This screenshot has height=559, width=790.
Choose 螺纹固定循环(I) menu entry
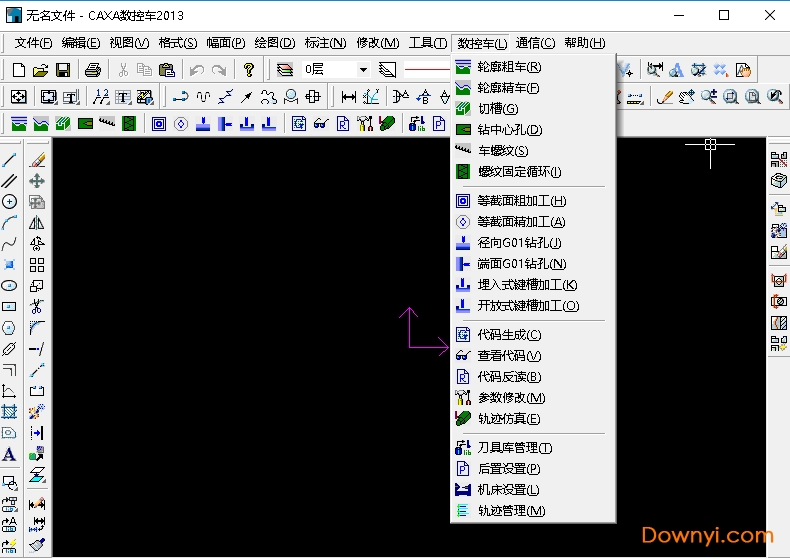coord(533,172)
